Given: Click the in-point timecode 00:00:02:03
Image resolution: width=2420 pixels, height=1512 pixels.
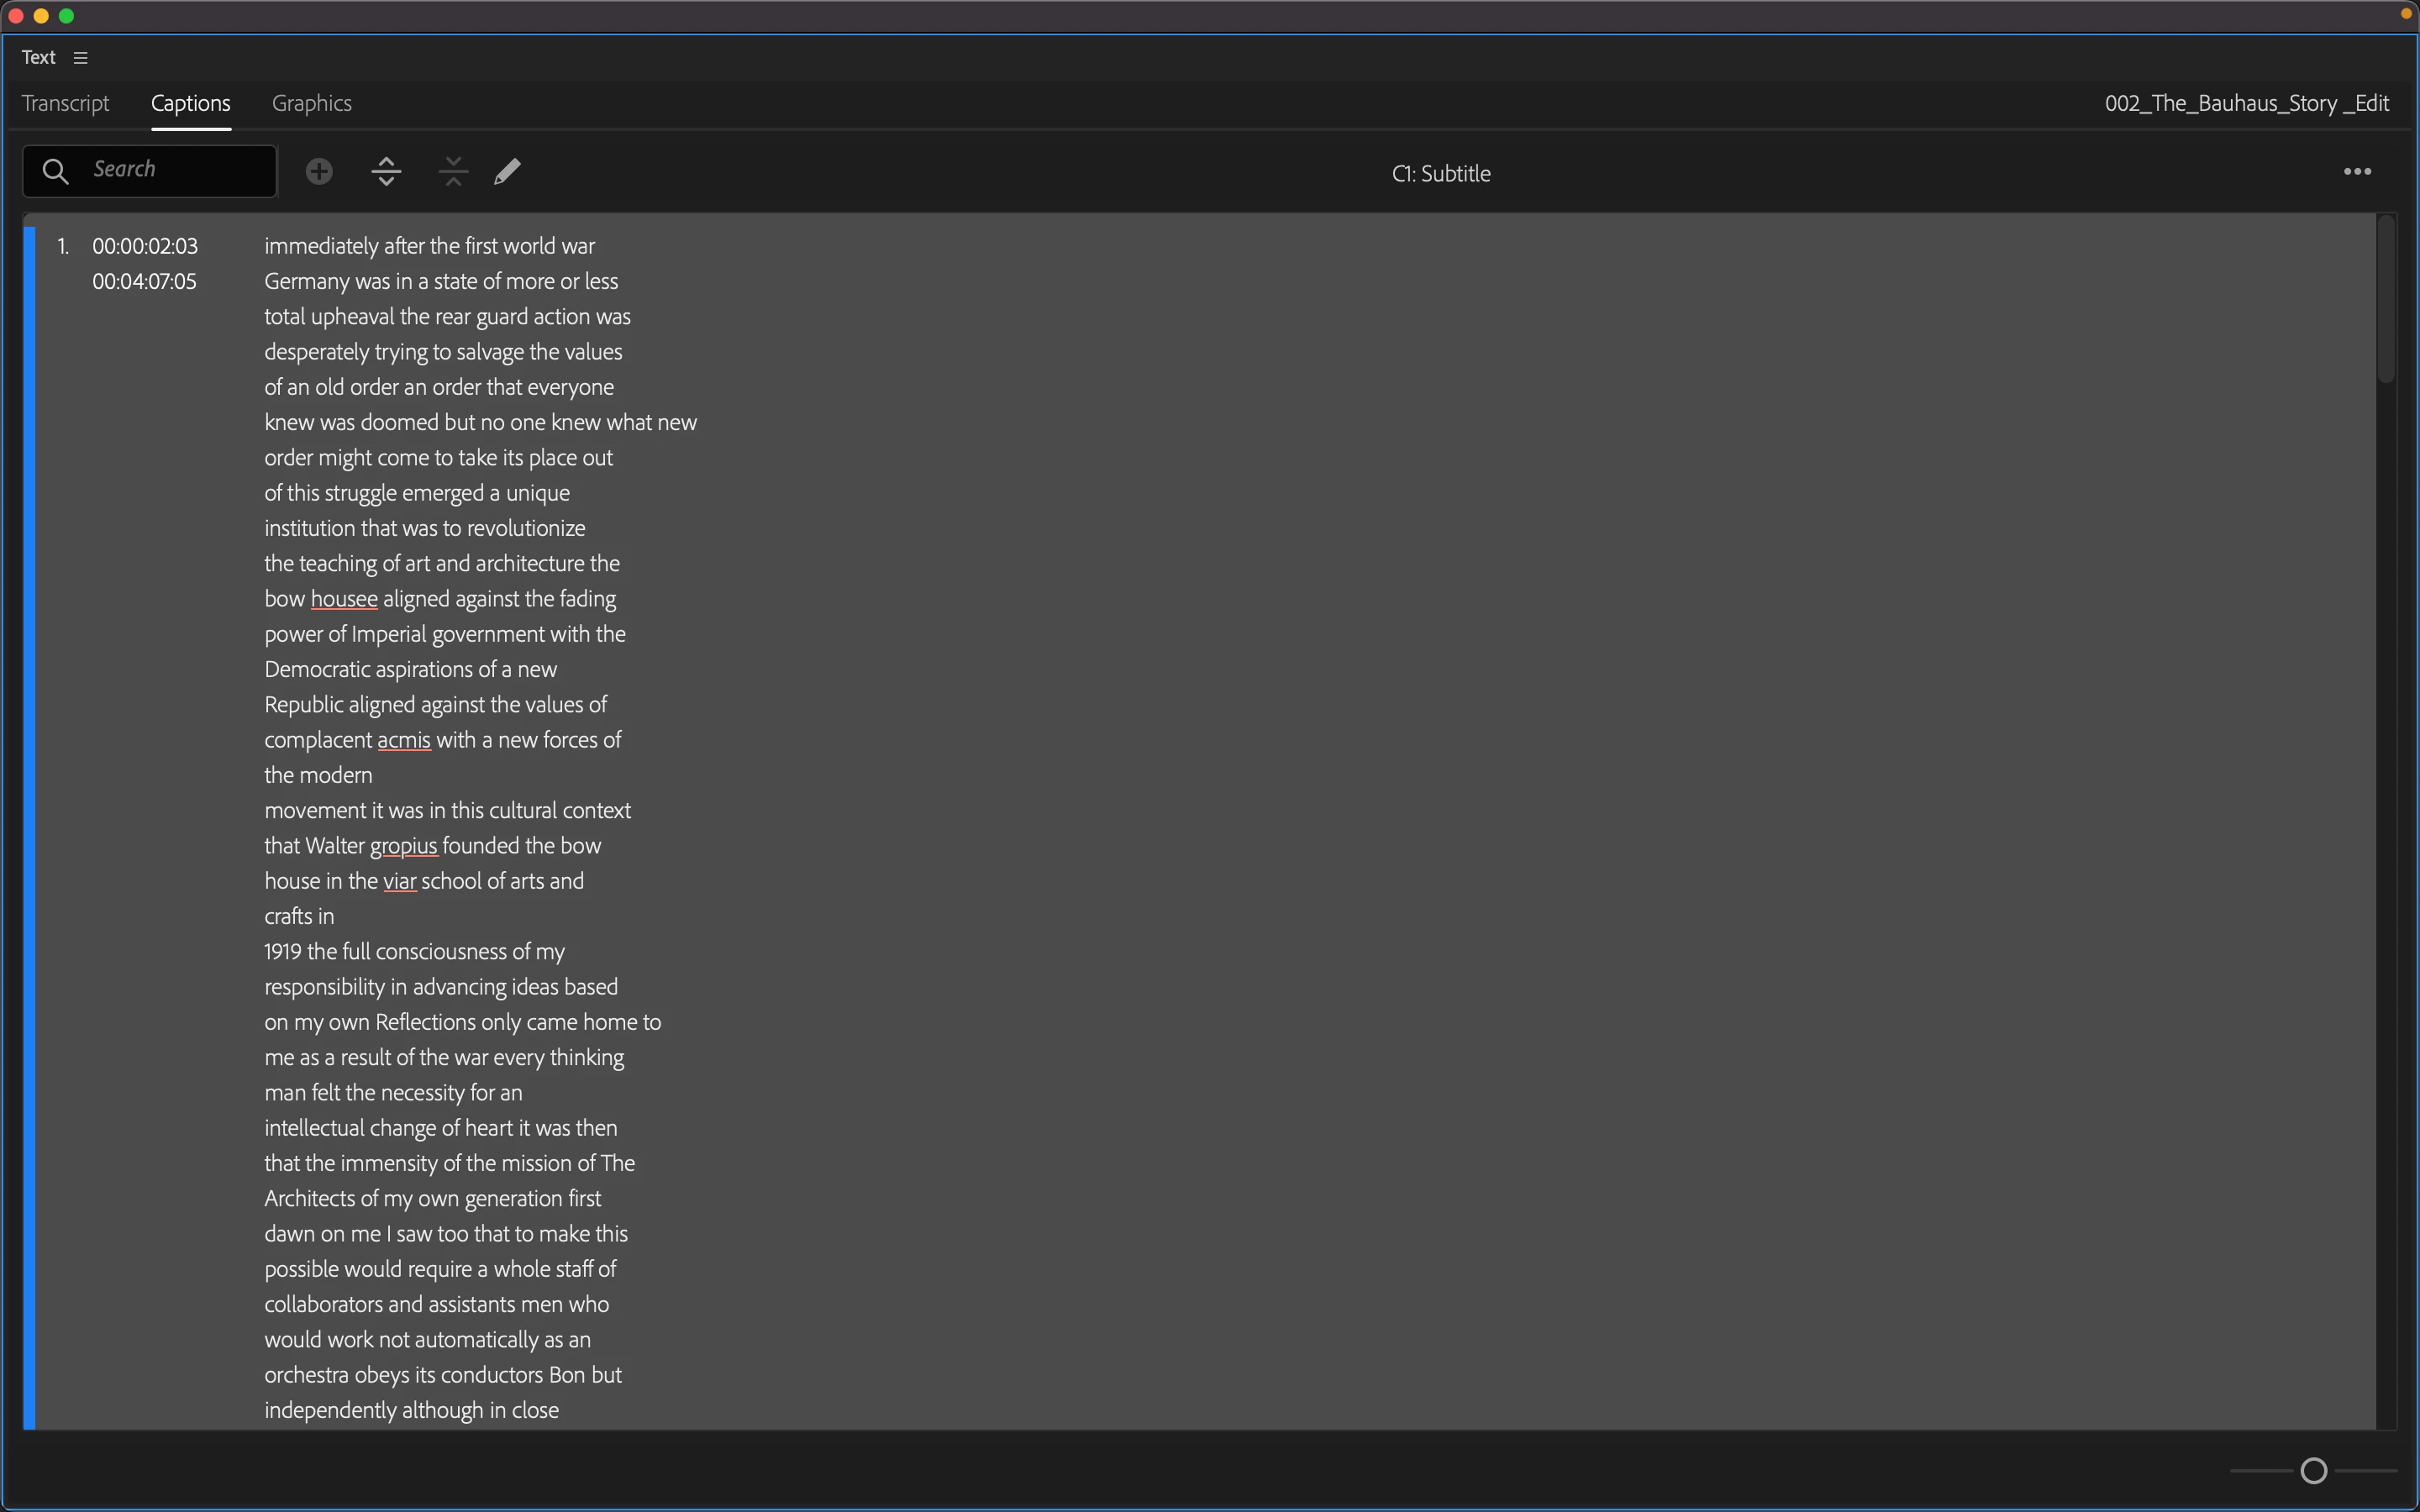Looking at the screenshot, I should point(145,246).
